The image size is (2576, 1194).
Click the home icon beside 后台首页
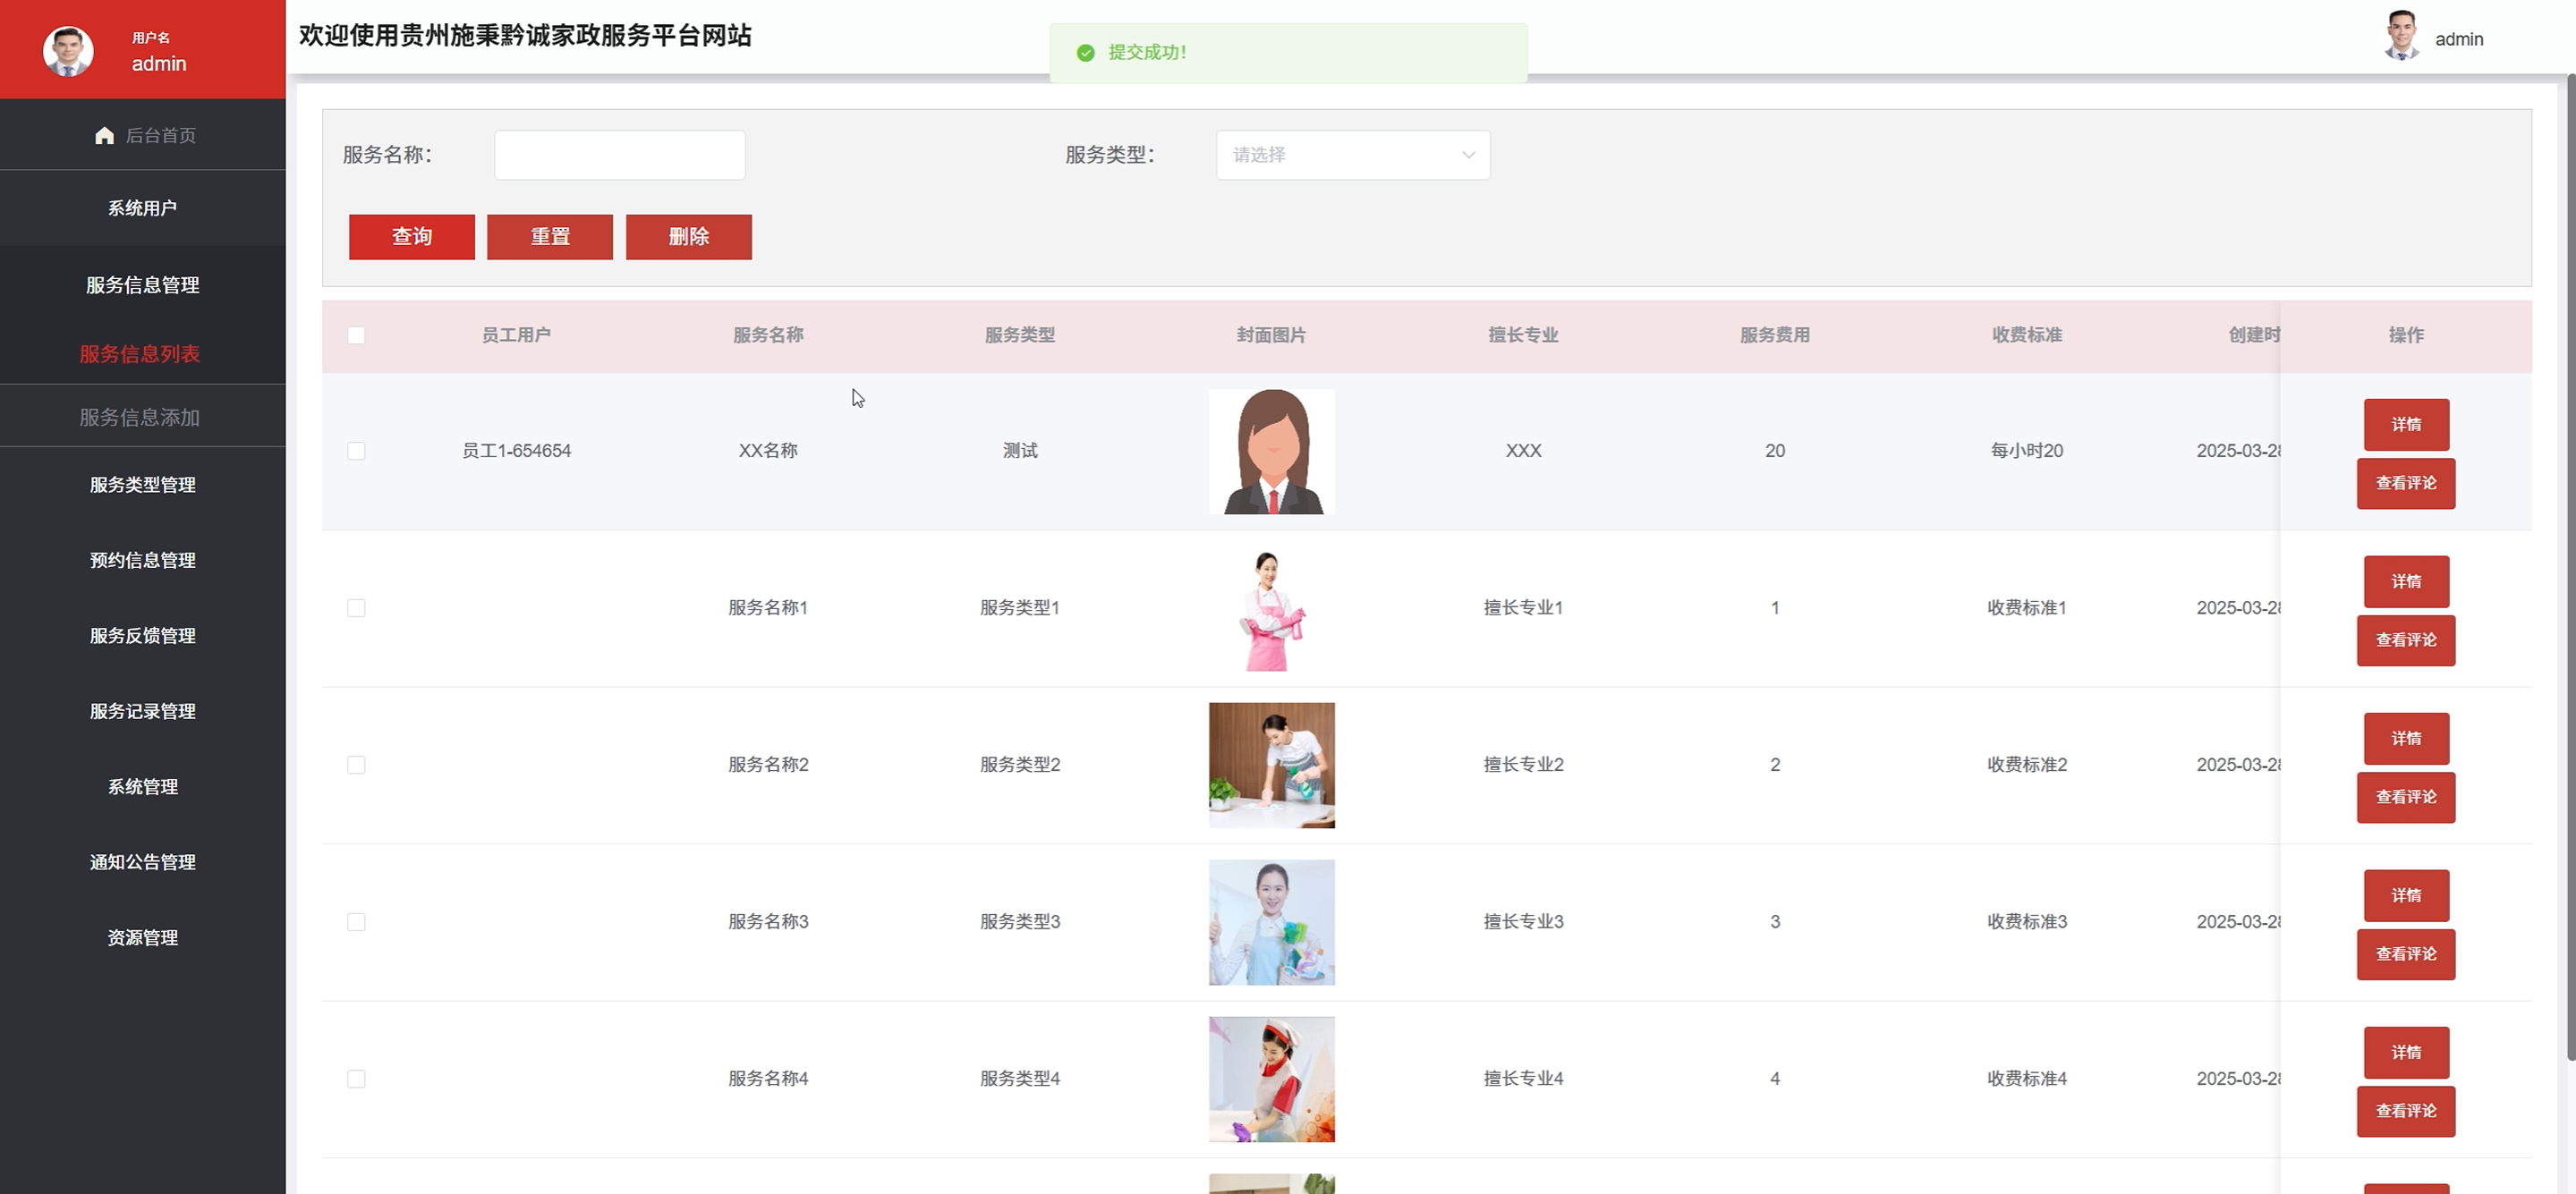click(x=104, y=135)
